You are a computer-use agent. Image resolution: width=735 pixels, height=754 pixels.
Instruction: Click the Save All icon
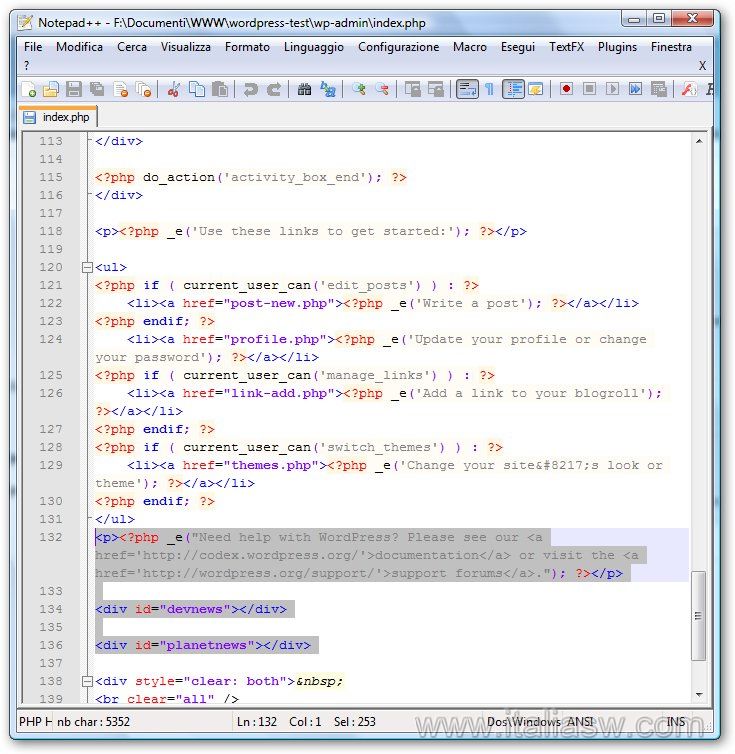[97, 89]
